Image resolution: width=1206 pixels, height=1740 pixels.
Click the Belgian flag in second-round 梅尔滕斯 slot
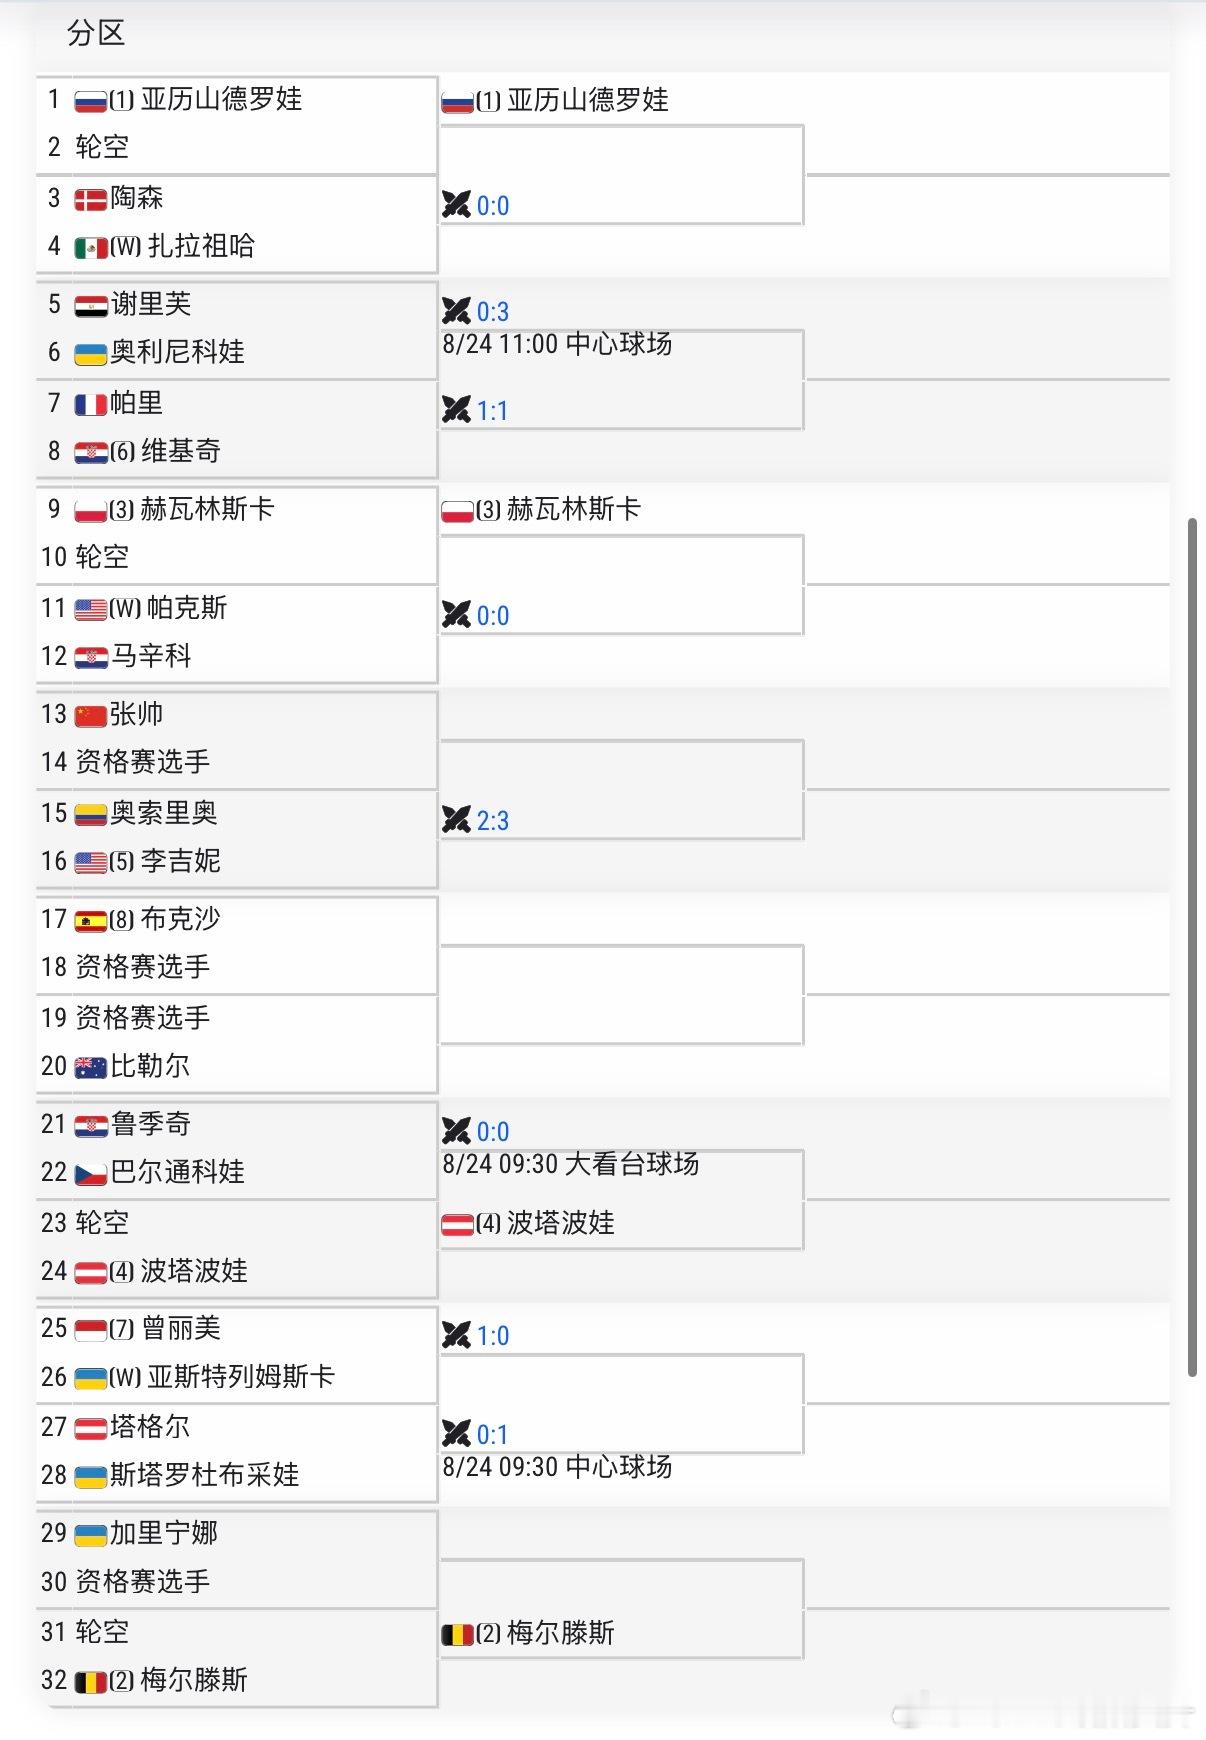click(457, 1634)
